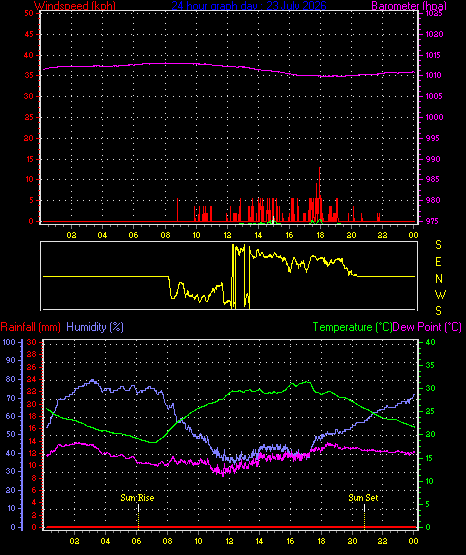Click the Rainfall (mm) legend label
This screenshot has width=466, height=555.
30,327
